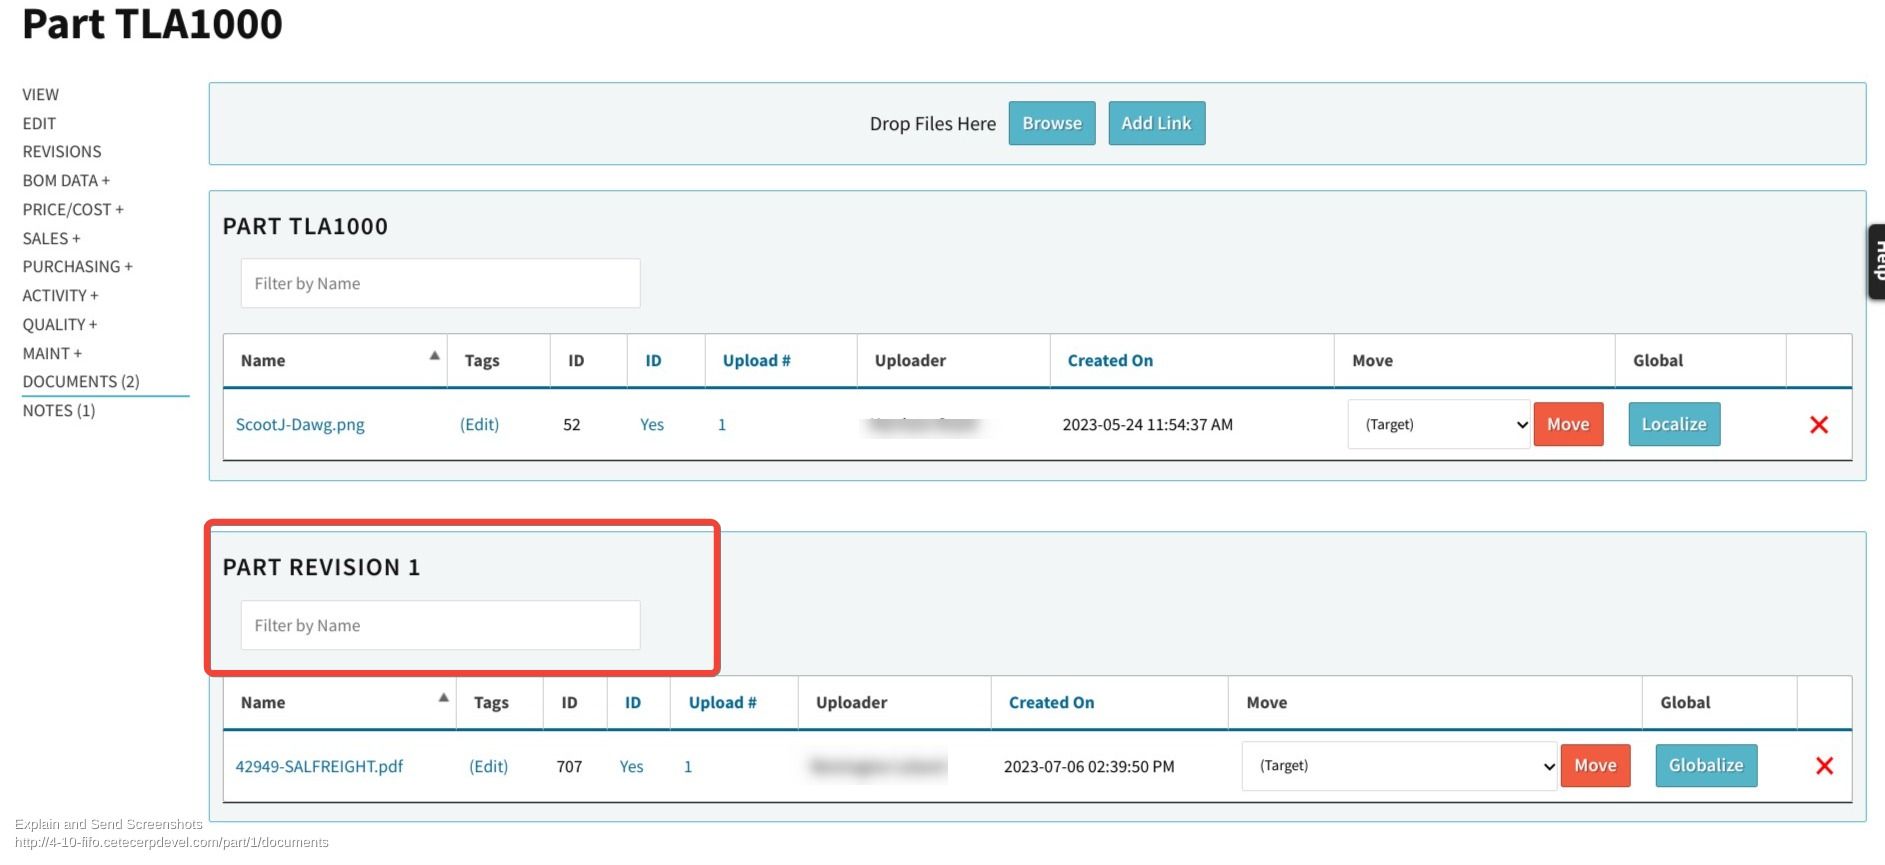Expand the PRICE/COST sidebar section
Image resolution: width=1885 pixels, height=865 pixels.
tap(73, 210)
